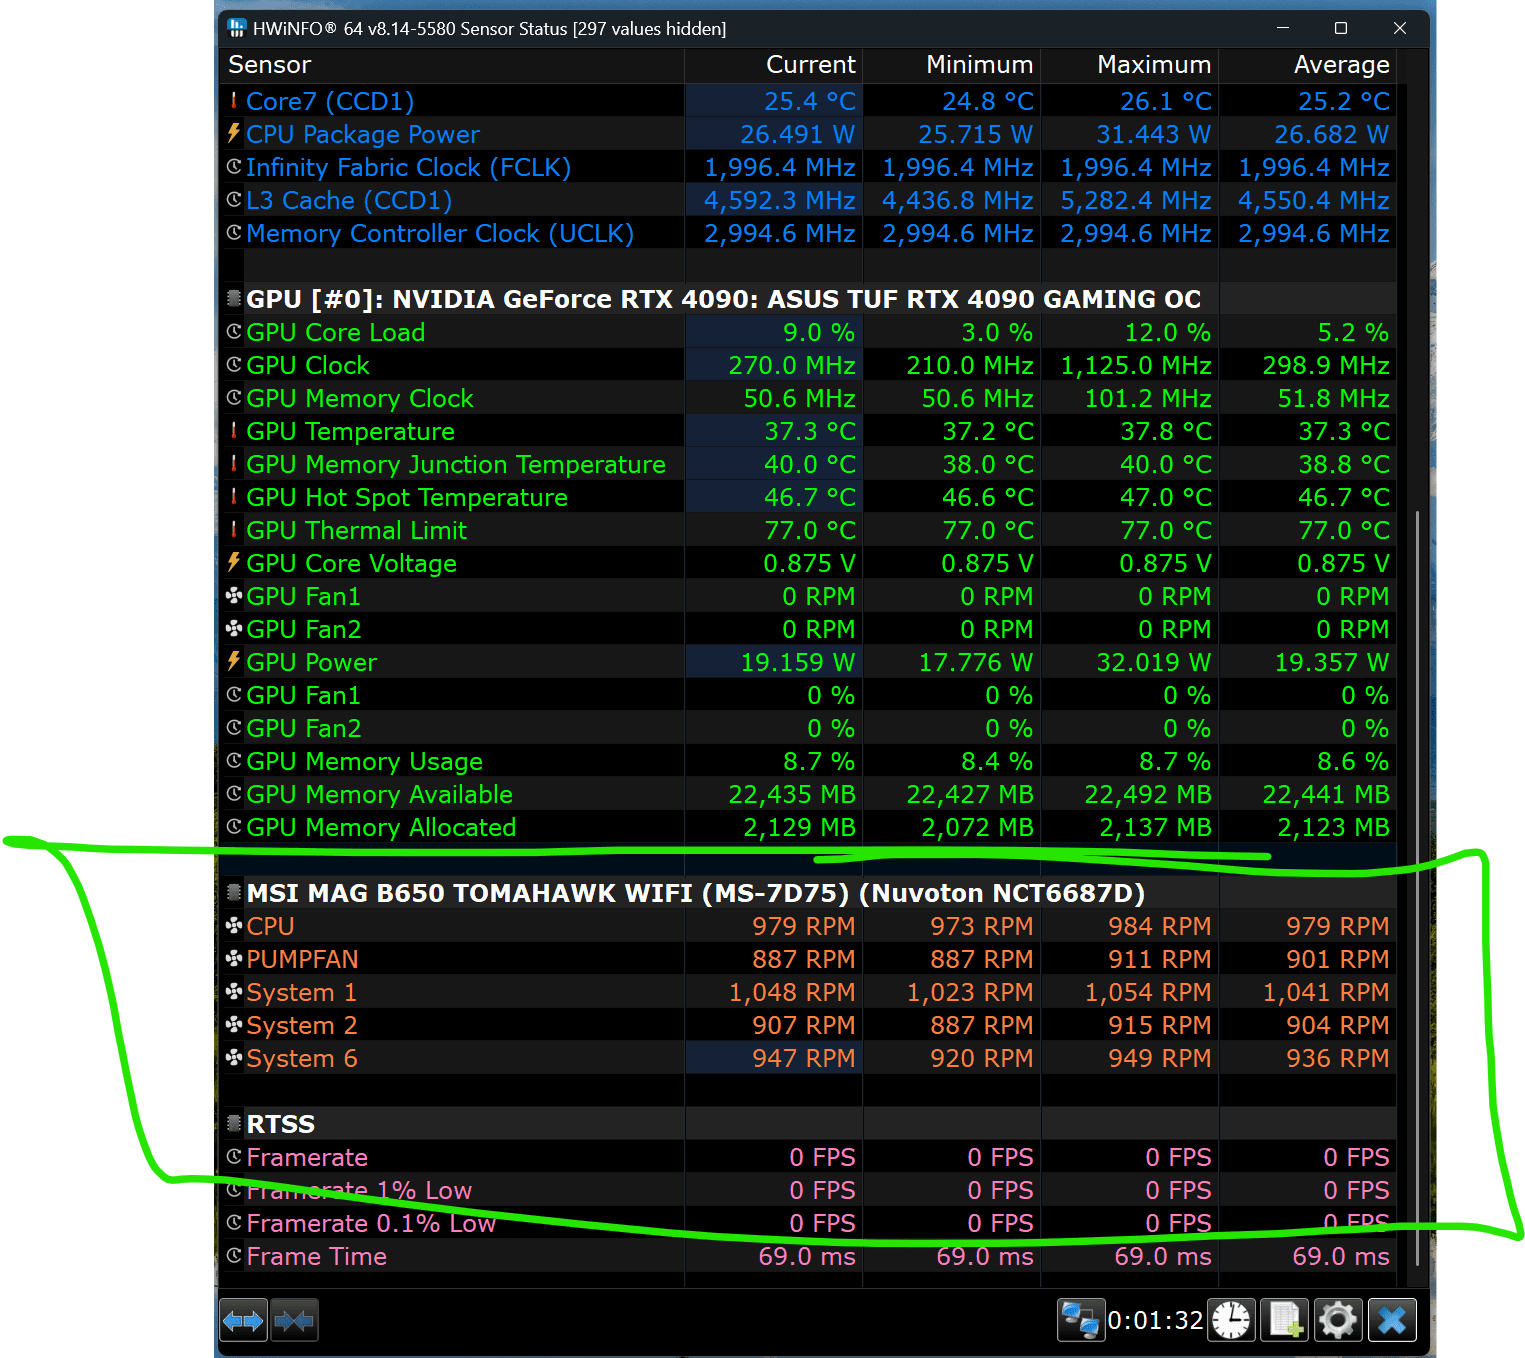Click the expand columns arrows button
This screenshot has height=1358, width=1525.
pos(243,1321)
